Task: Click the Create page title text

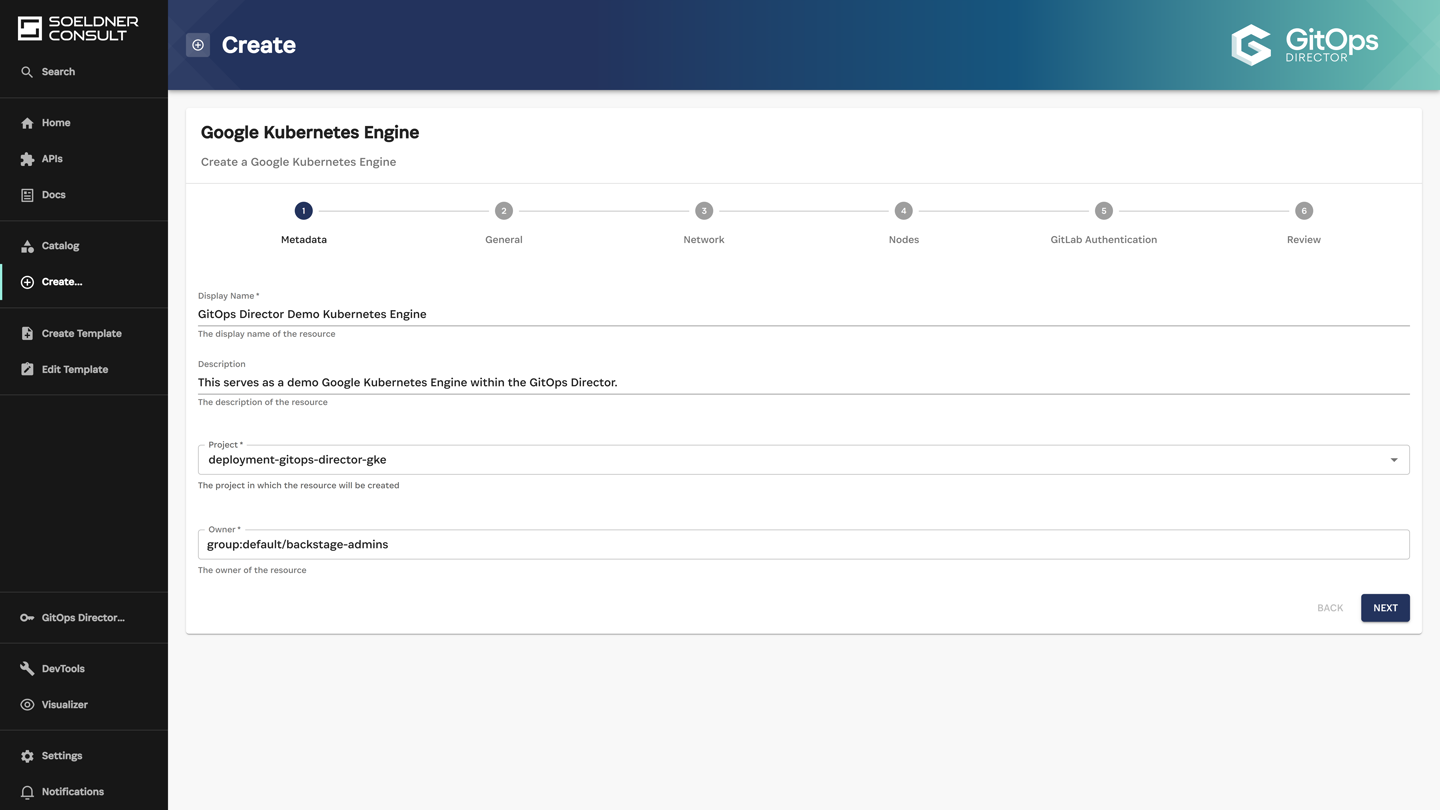Action: (x=259, y=45)
